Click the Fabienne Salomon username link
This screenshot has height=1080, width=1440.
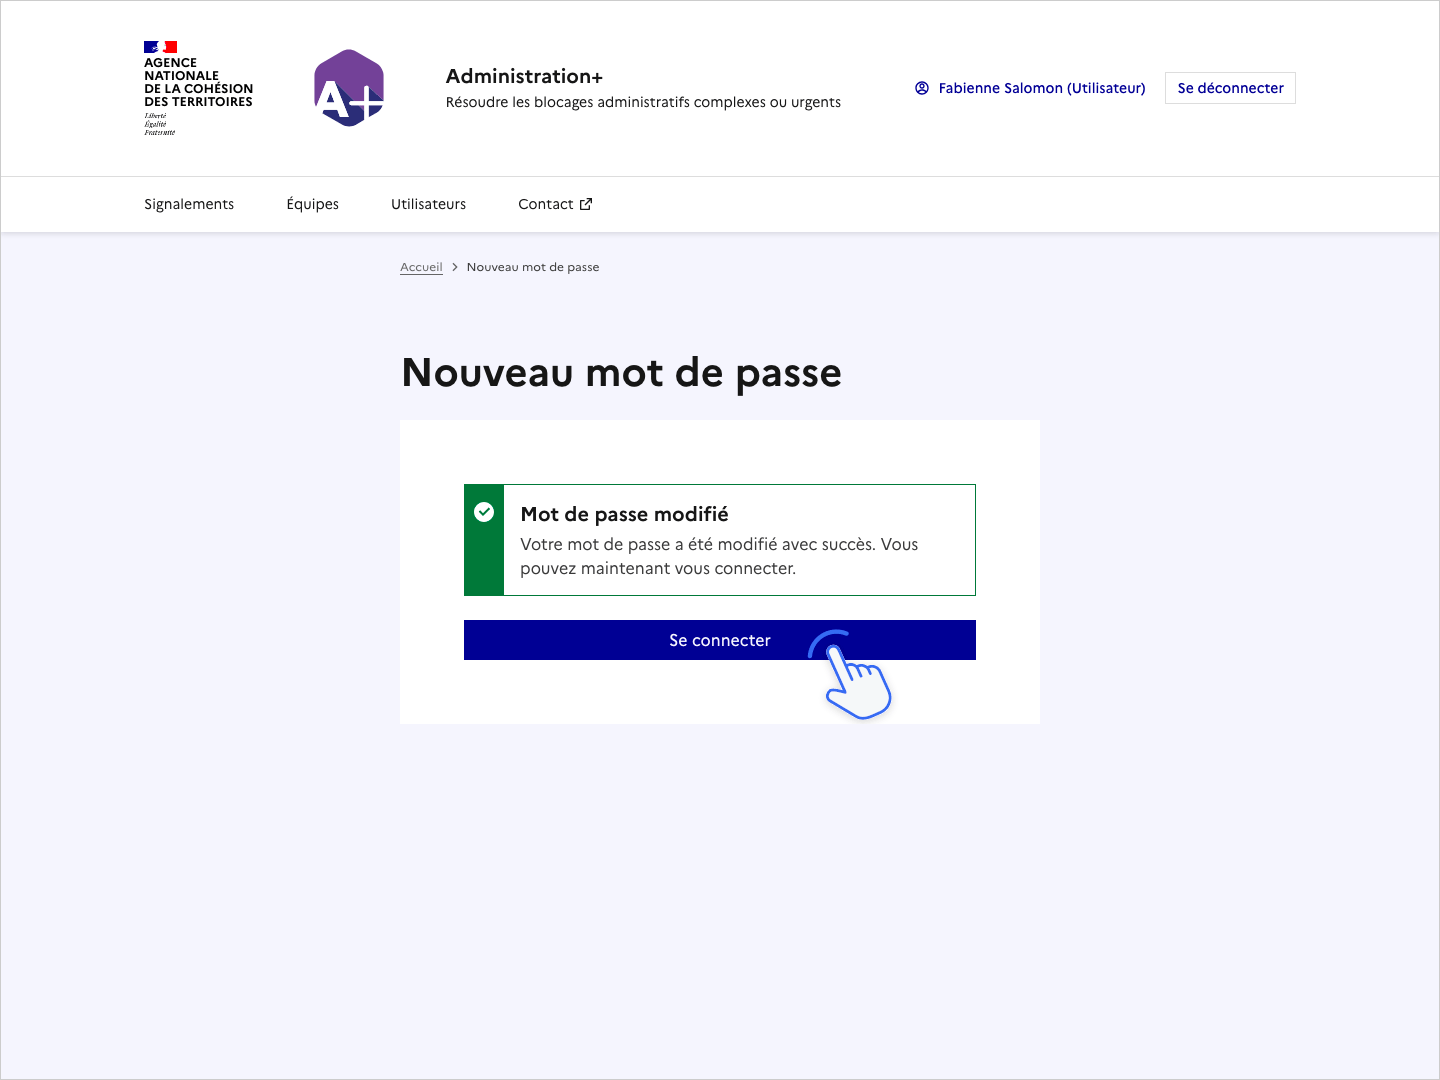(x=1041, y=88)
